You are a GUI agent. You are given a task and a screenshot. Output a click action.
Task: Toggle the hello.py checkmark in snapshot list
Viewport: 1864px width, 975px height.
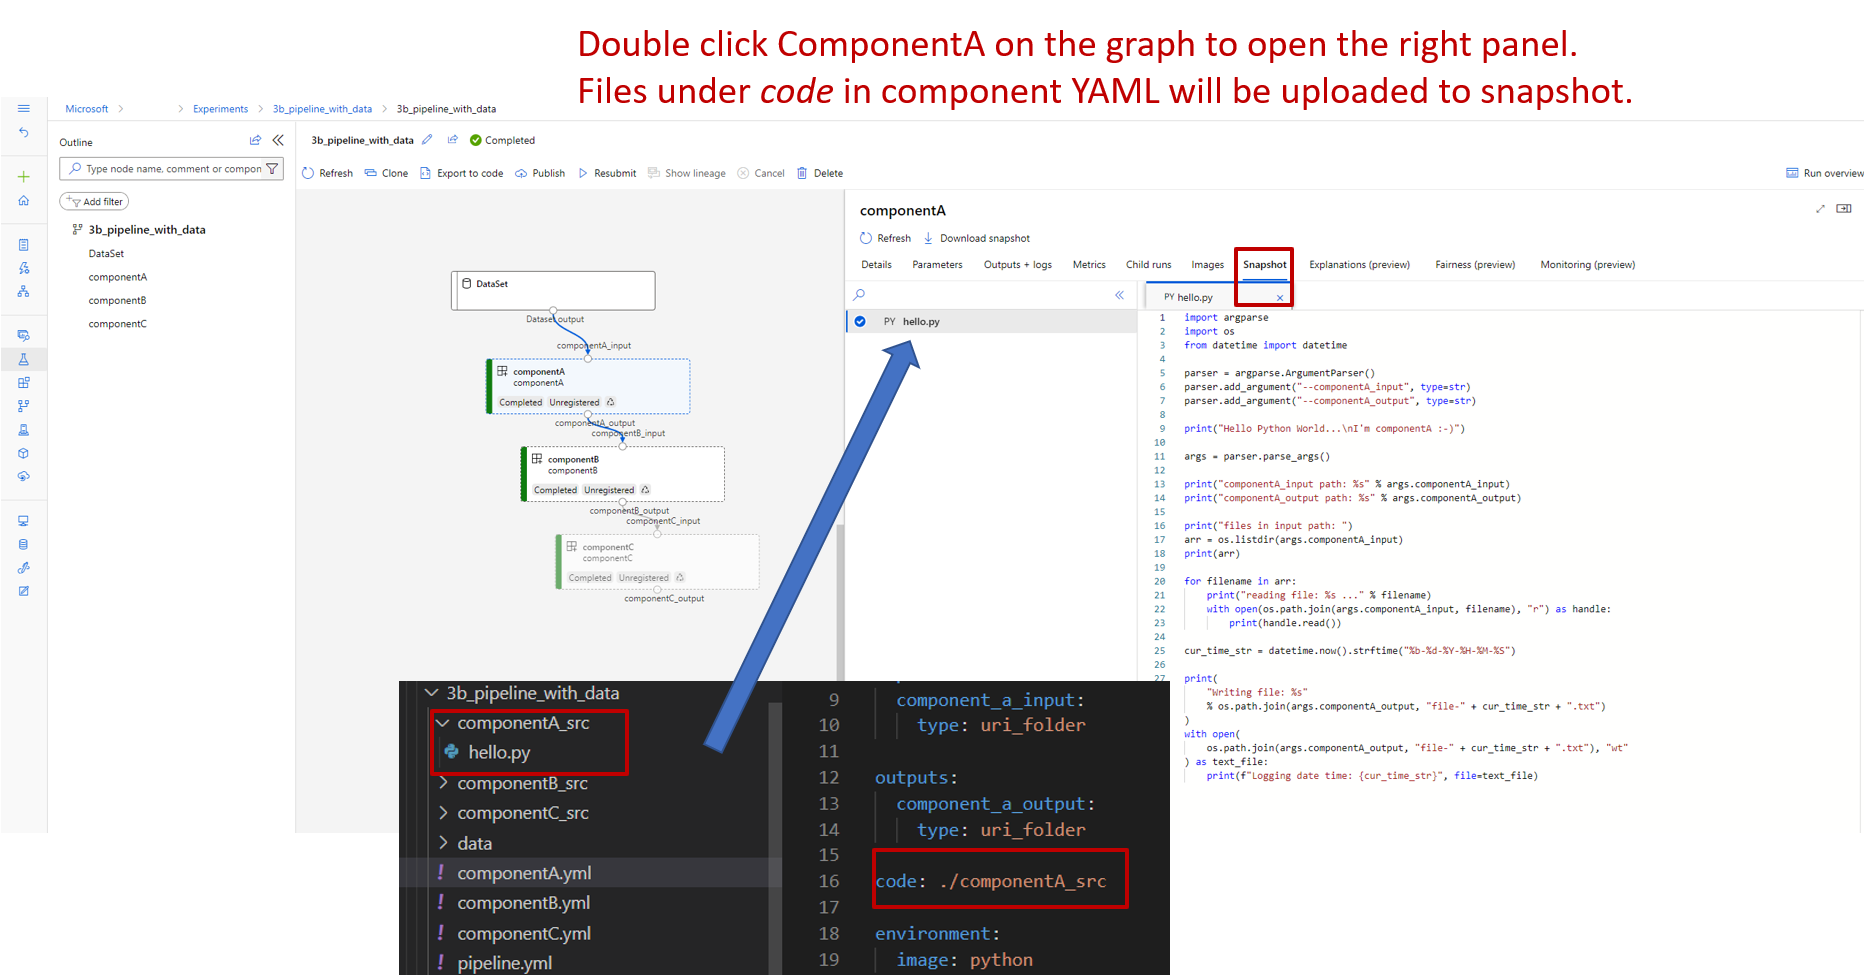pyautogui.click(x=860, y=322)
